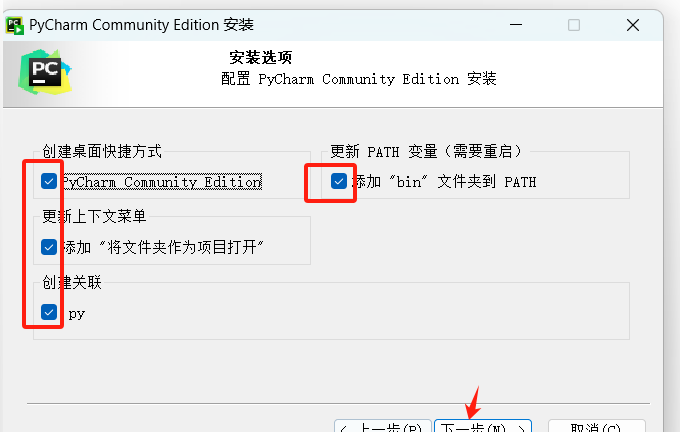680x432 pixels.
Task: Click the PyCharm icon in the title bar
Action: 15,26
